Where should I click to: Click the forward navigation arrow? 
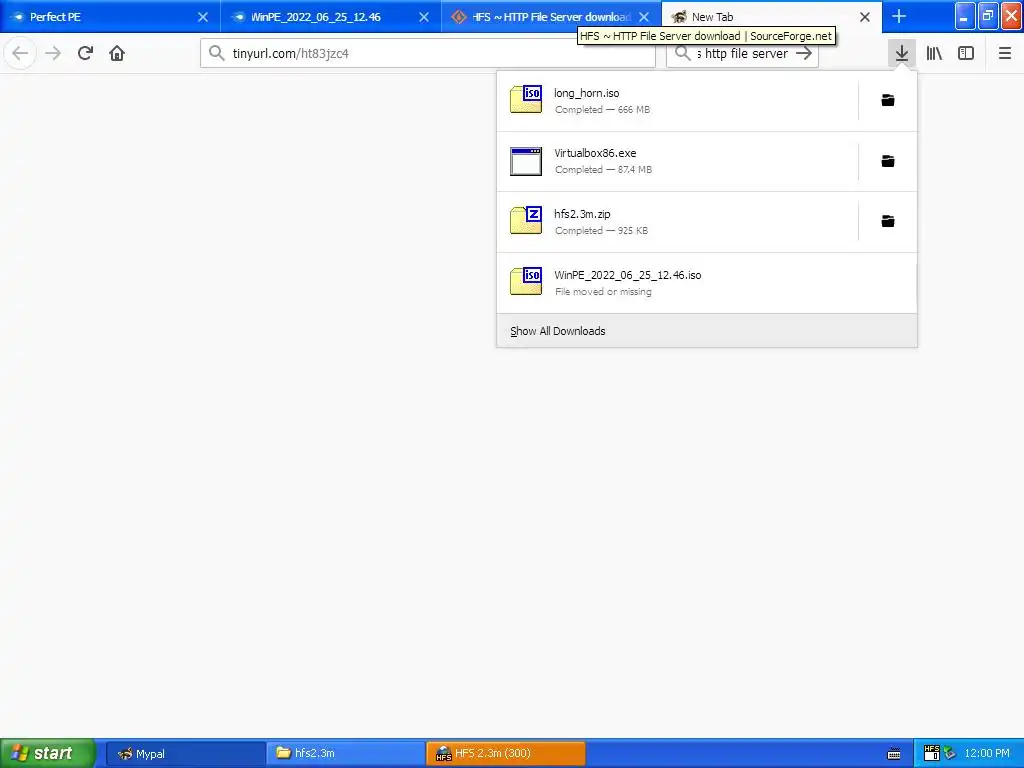click(53, 54)
